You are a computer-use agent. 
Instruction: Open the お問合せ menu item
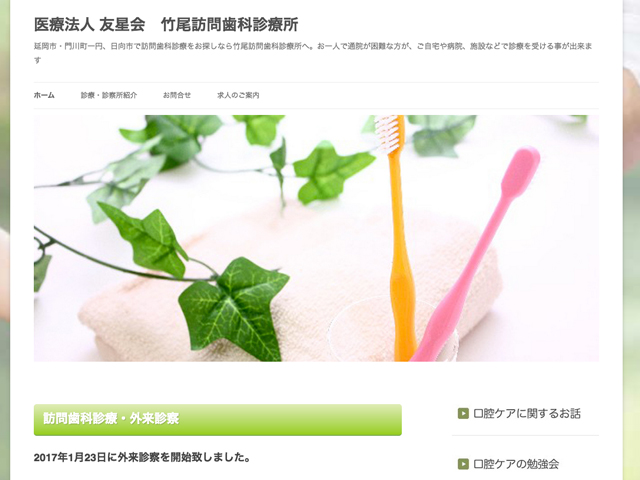177,95
